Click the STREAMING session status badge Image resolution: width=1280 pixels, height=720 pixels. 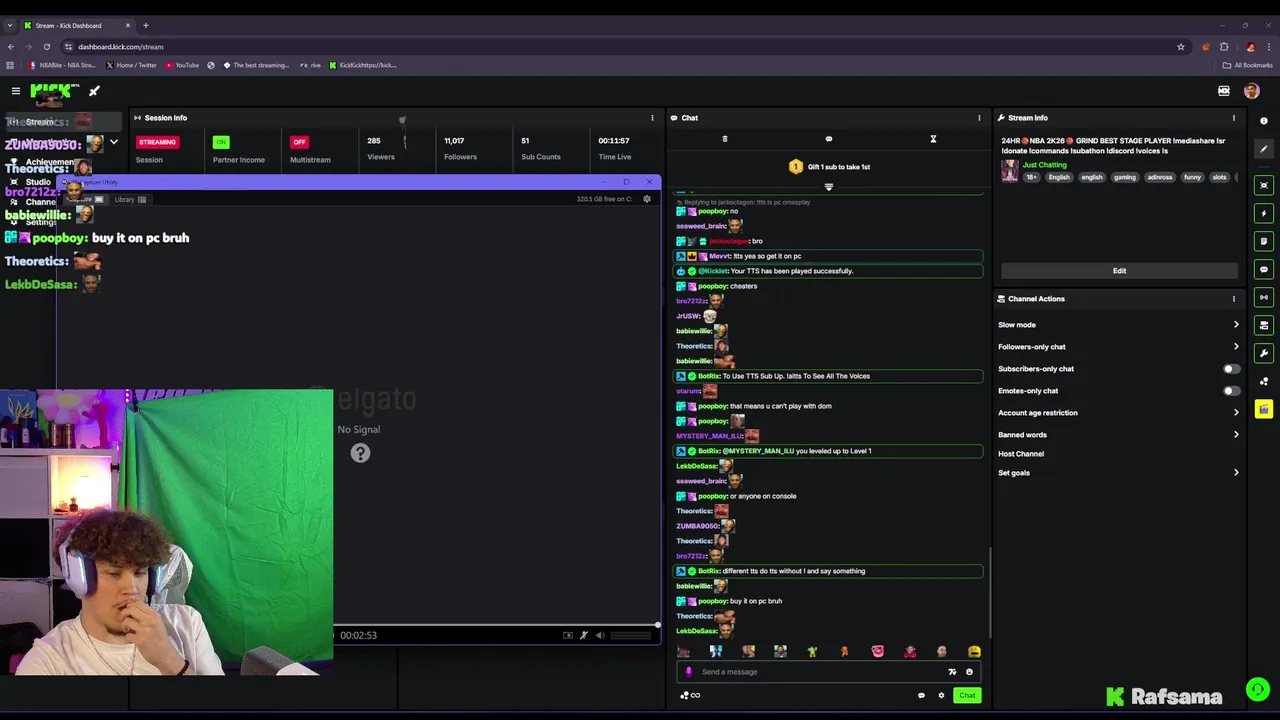pos(157,142)
